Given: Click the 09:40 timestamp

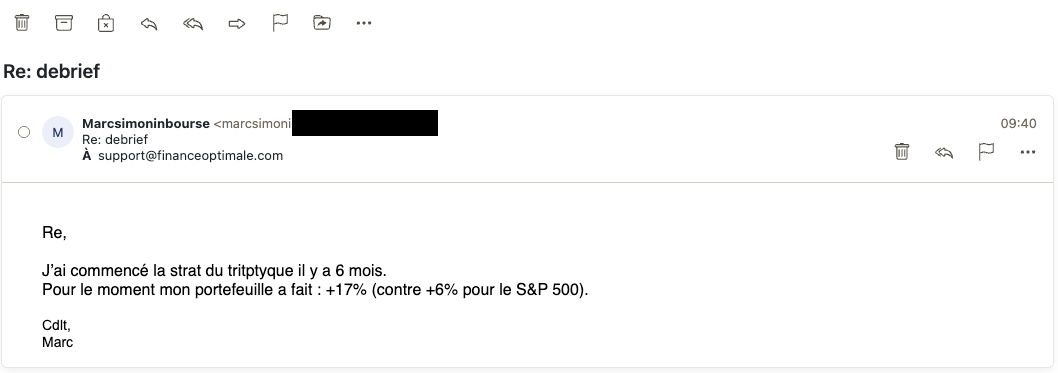Looking at the screenshot, I should tap(1018, 123).
